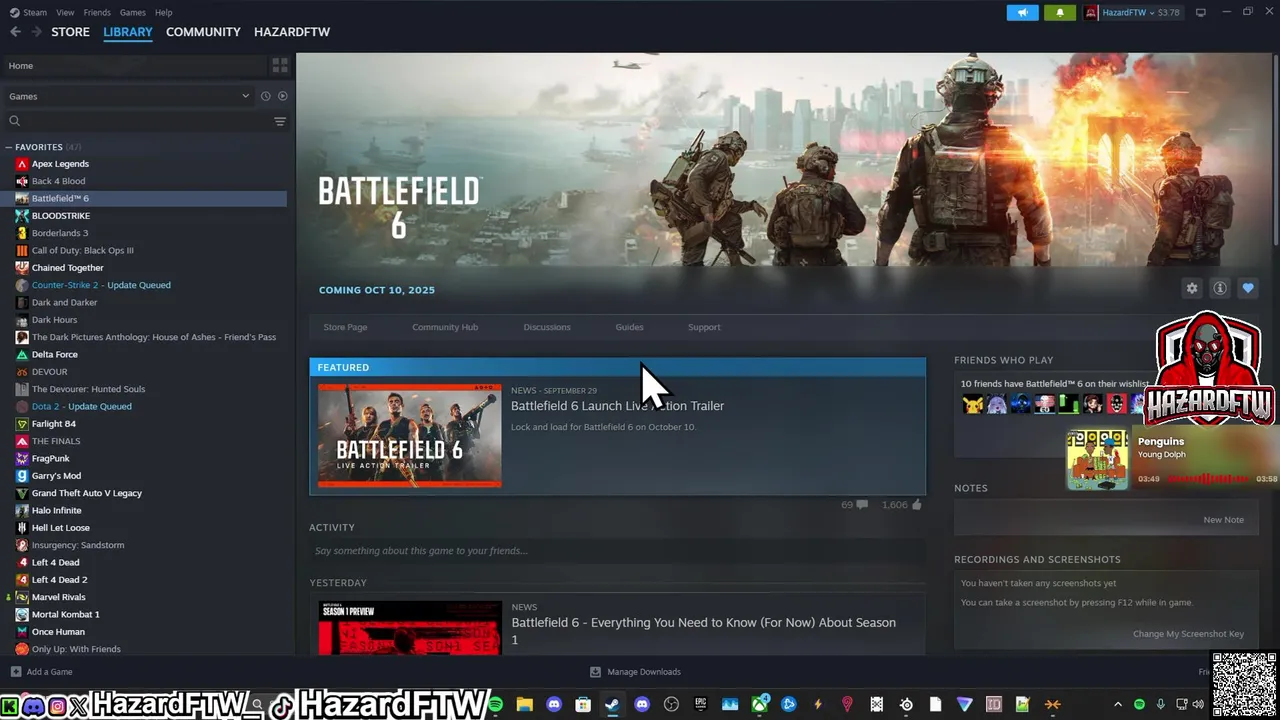
Task: Open File Explorer from the taskbar
Action: pyautogui.click(x=524, y=705)
